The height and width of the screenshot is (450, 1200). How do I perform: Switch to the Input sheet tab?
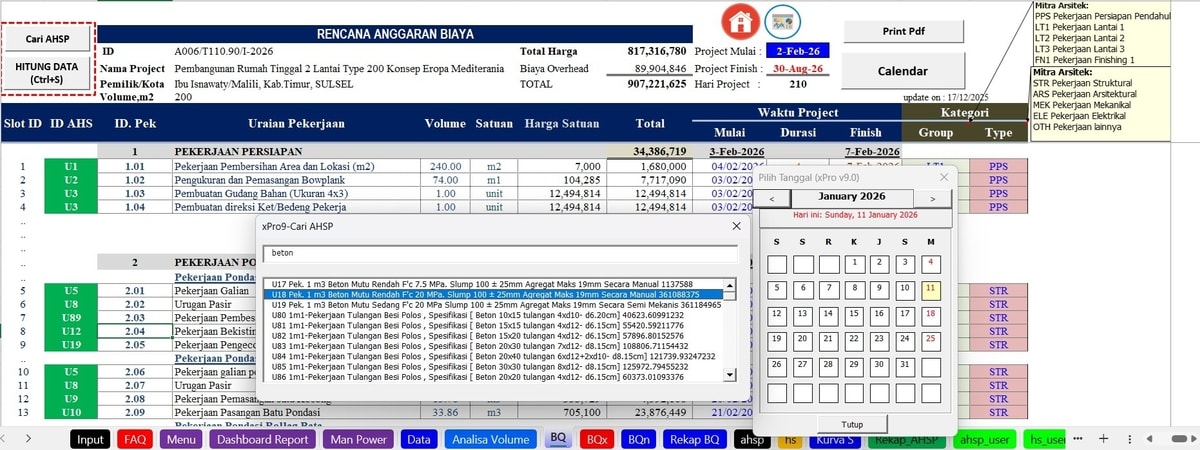tap(91, 438)
